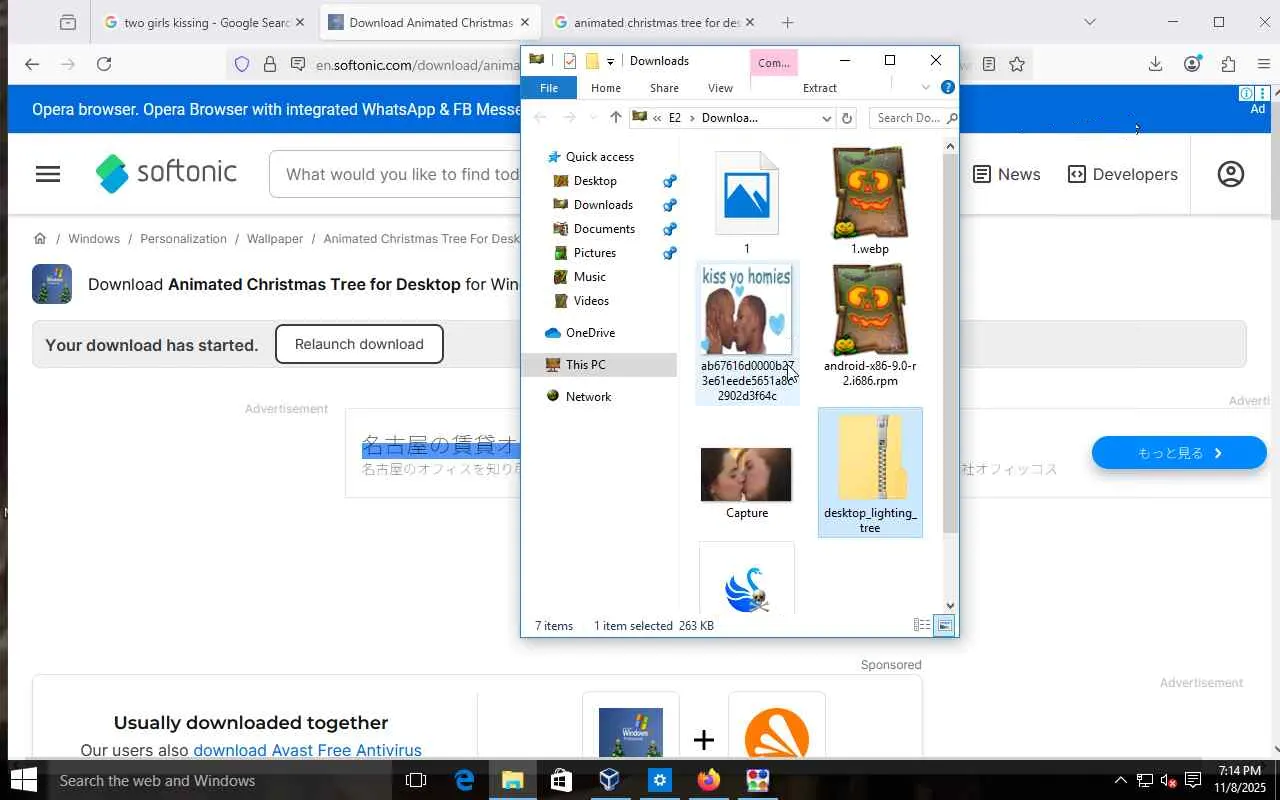Open the Firefox account icon
Screen dimensions: 1280x800
click(1192, 64)
